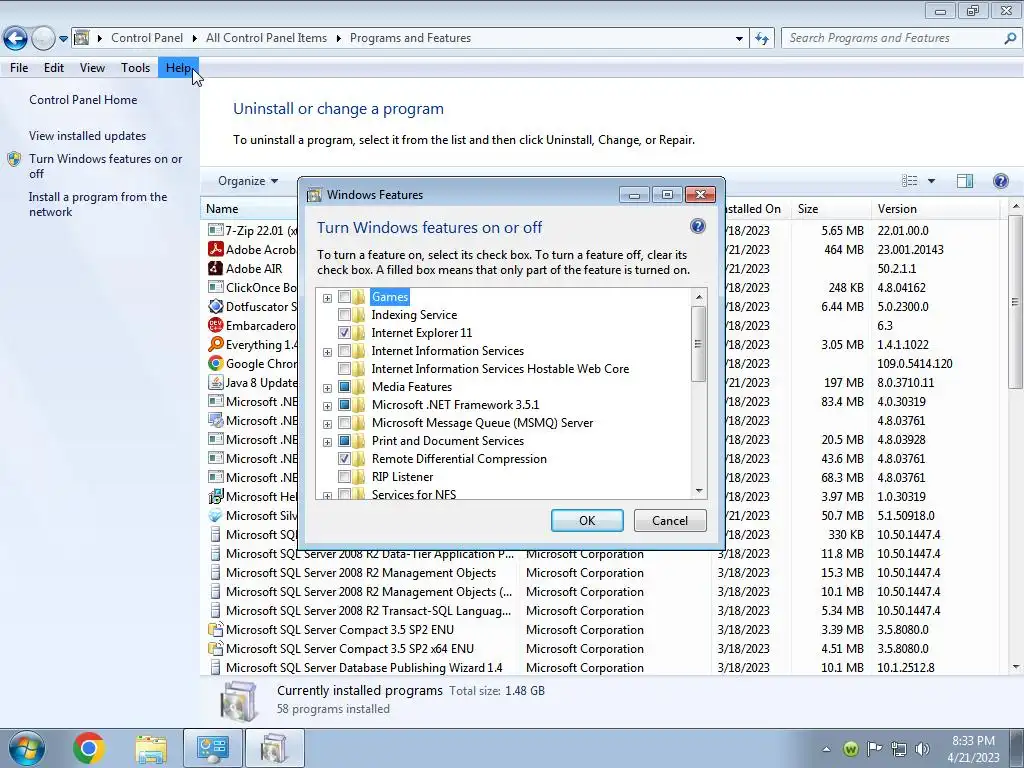Viewport: 1024px width, 768px height.
Task: Select the Adobe AIR program icon
Action: [x=216, y=268]
